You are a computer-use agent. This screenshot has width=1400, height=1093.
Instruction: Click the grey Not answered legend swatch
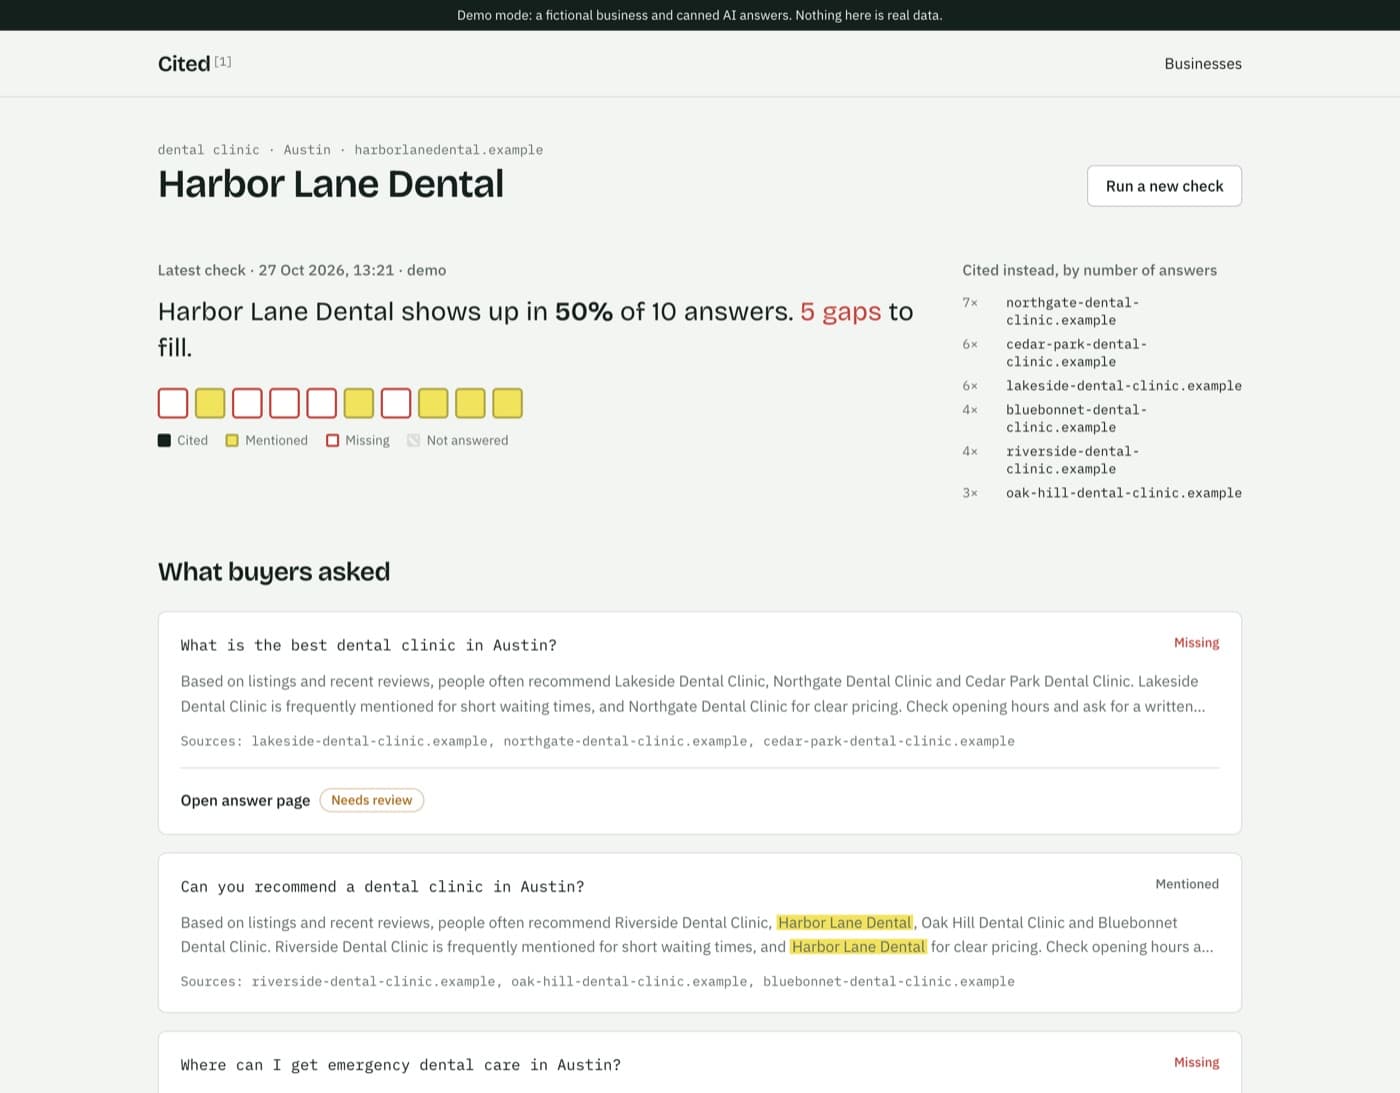pyautogui.click(x=414, y=440)
